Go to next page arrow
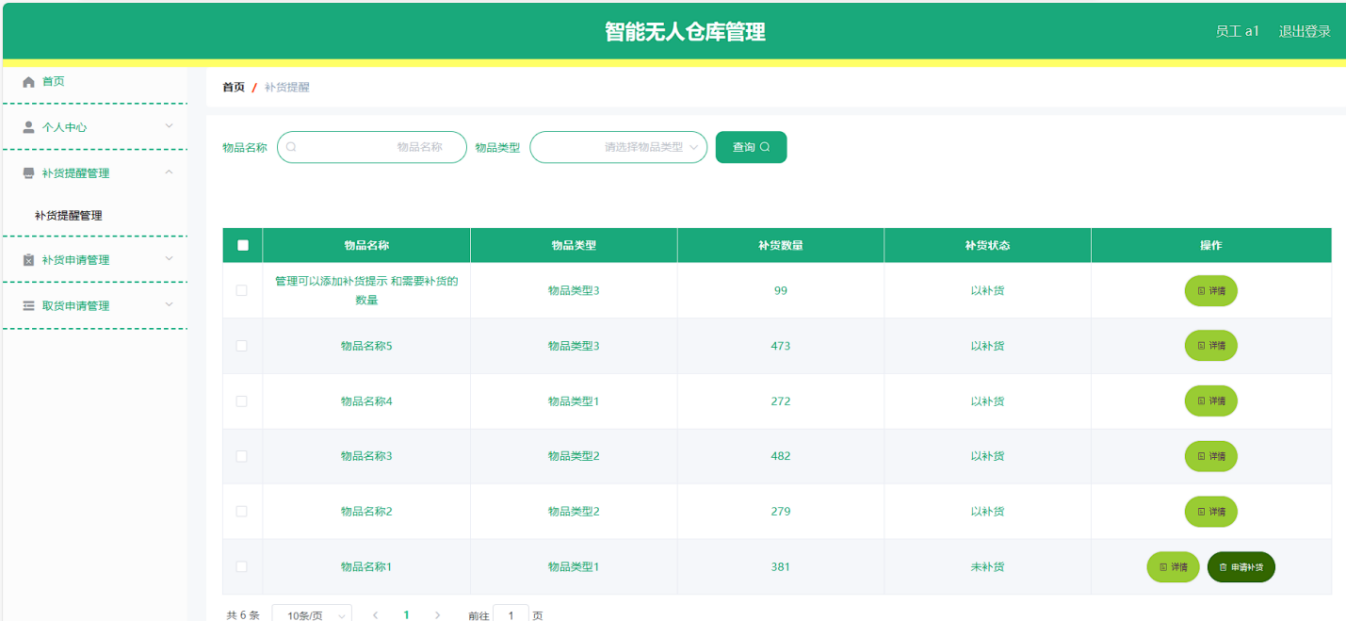 point(437,615)
